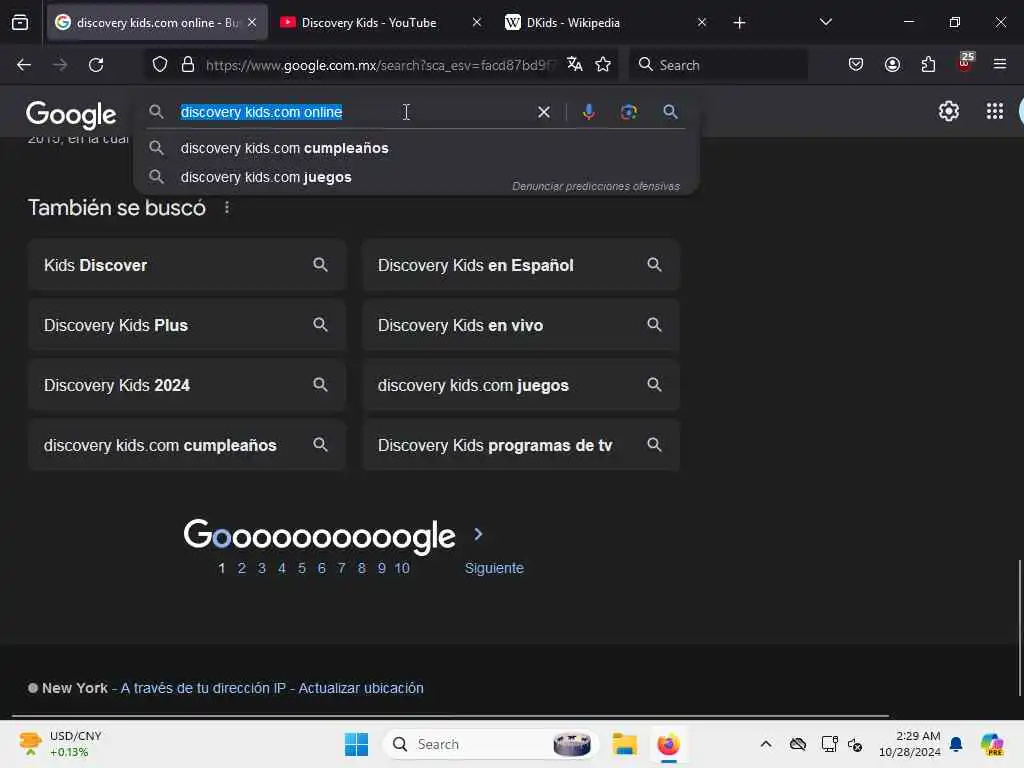Choose suggestion discovery kids.com cumpleaños
The width and height of the screenshot is (1024, 768).
[x=415, y=148]
